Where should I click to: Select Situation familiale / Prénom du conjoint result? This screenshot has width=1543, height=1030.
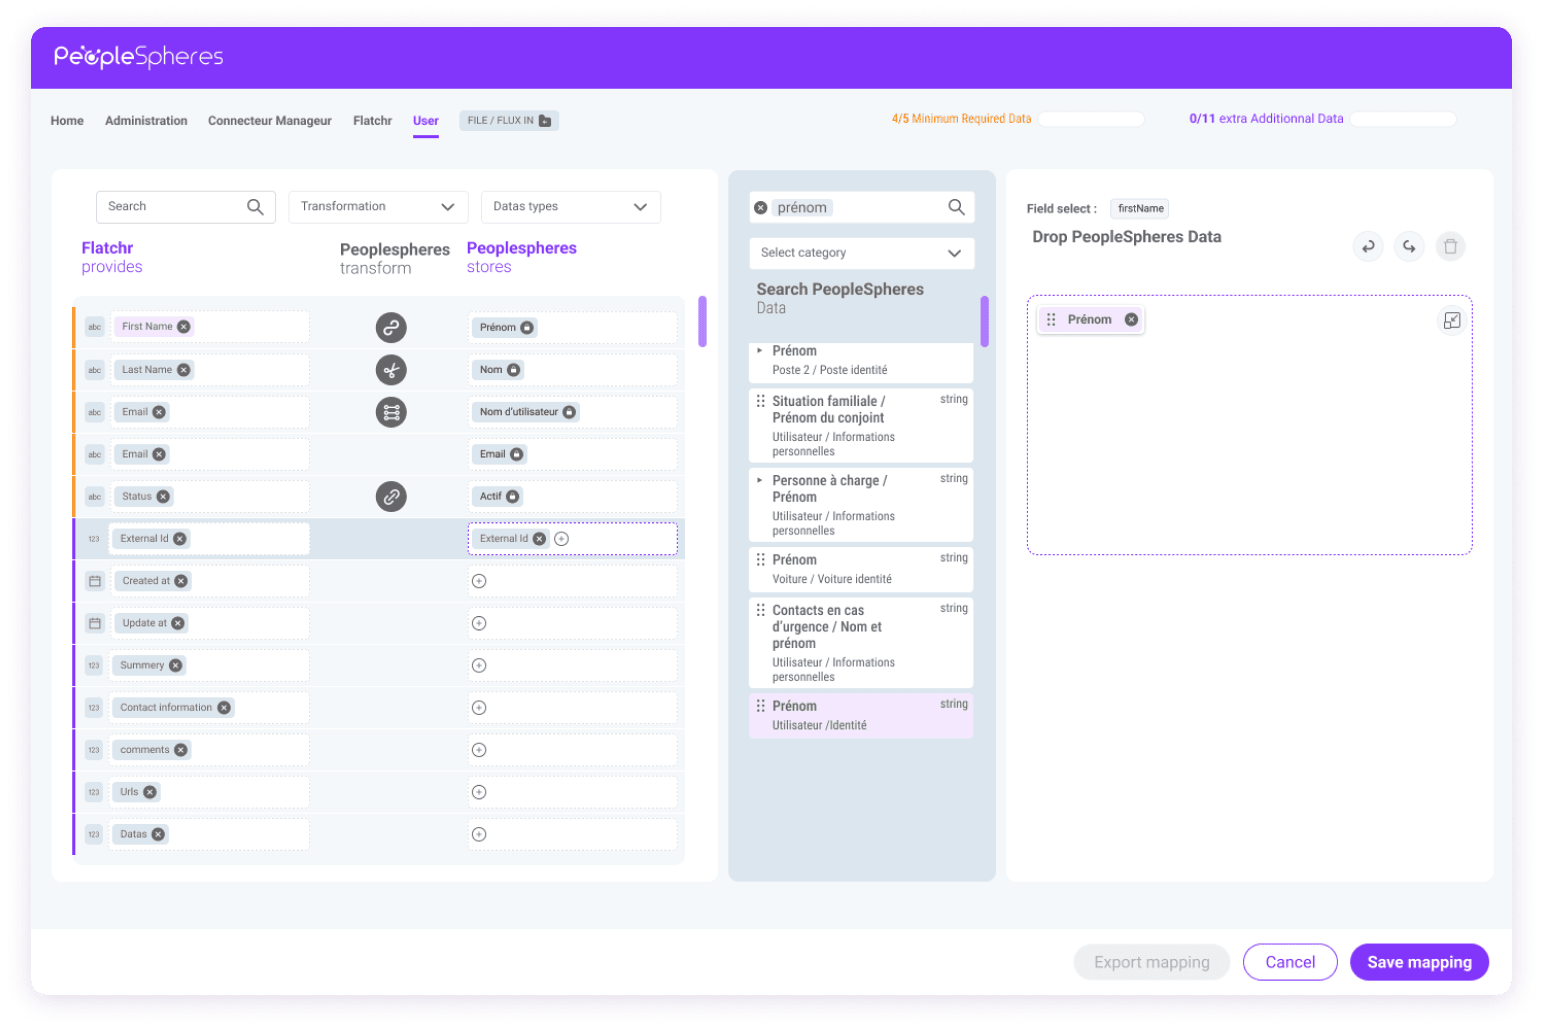861,425
